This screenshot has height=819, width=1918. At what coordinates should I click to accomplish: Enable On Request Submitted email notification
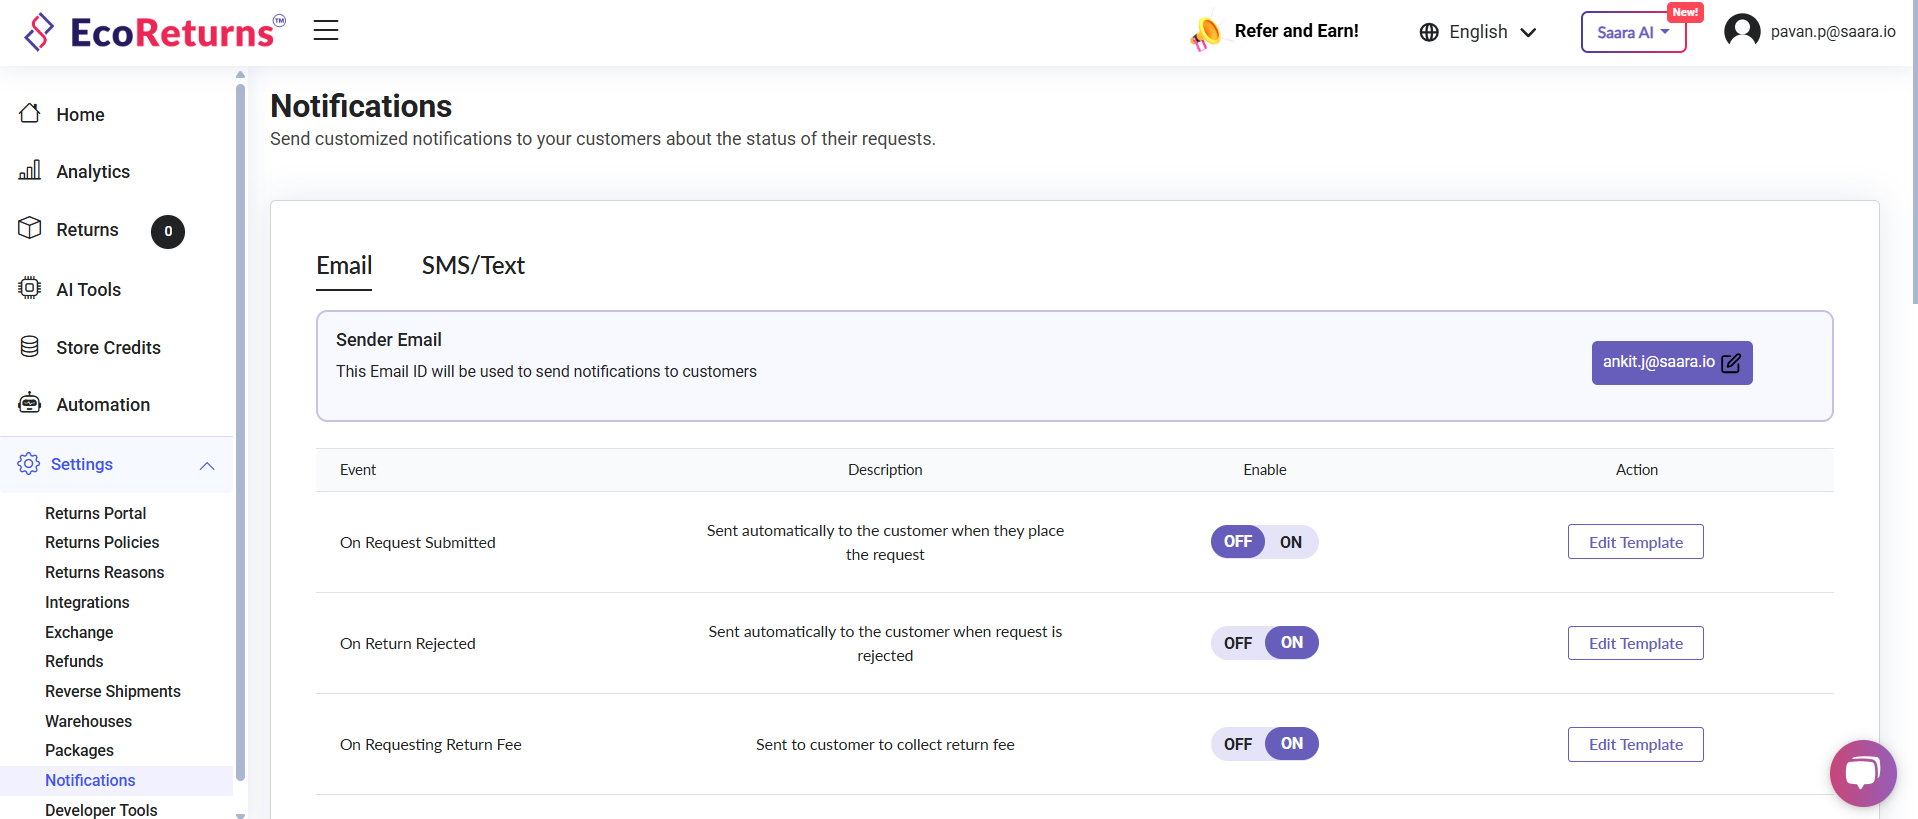click(1290, 542)
